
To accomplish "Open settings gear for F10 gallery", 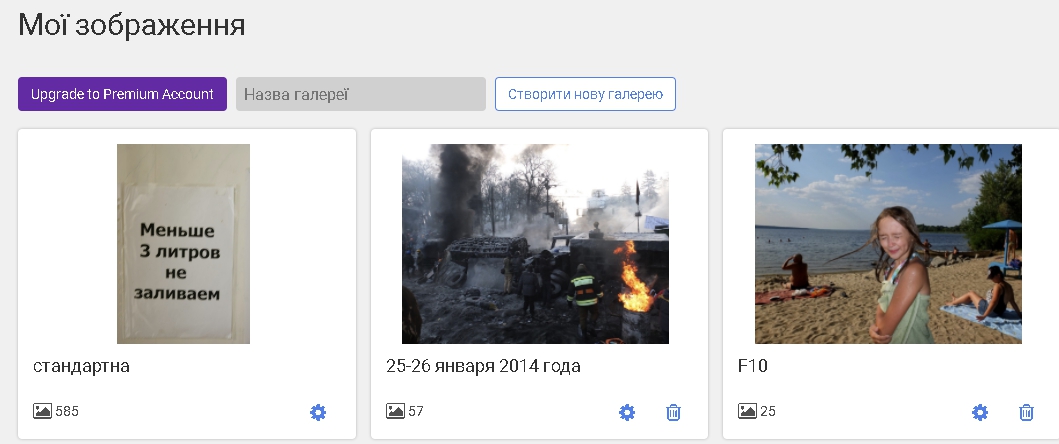I will tap(979, 412).
